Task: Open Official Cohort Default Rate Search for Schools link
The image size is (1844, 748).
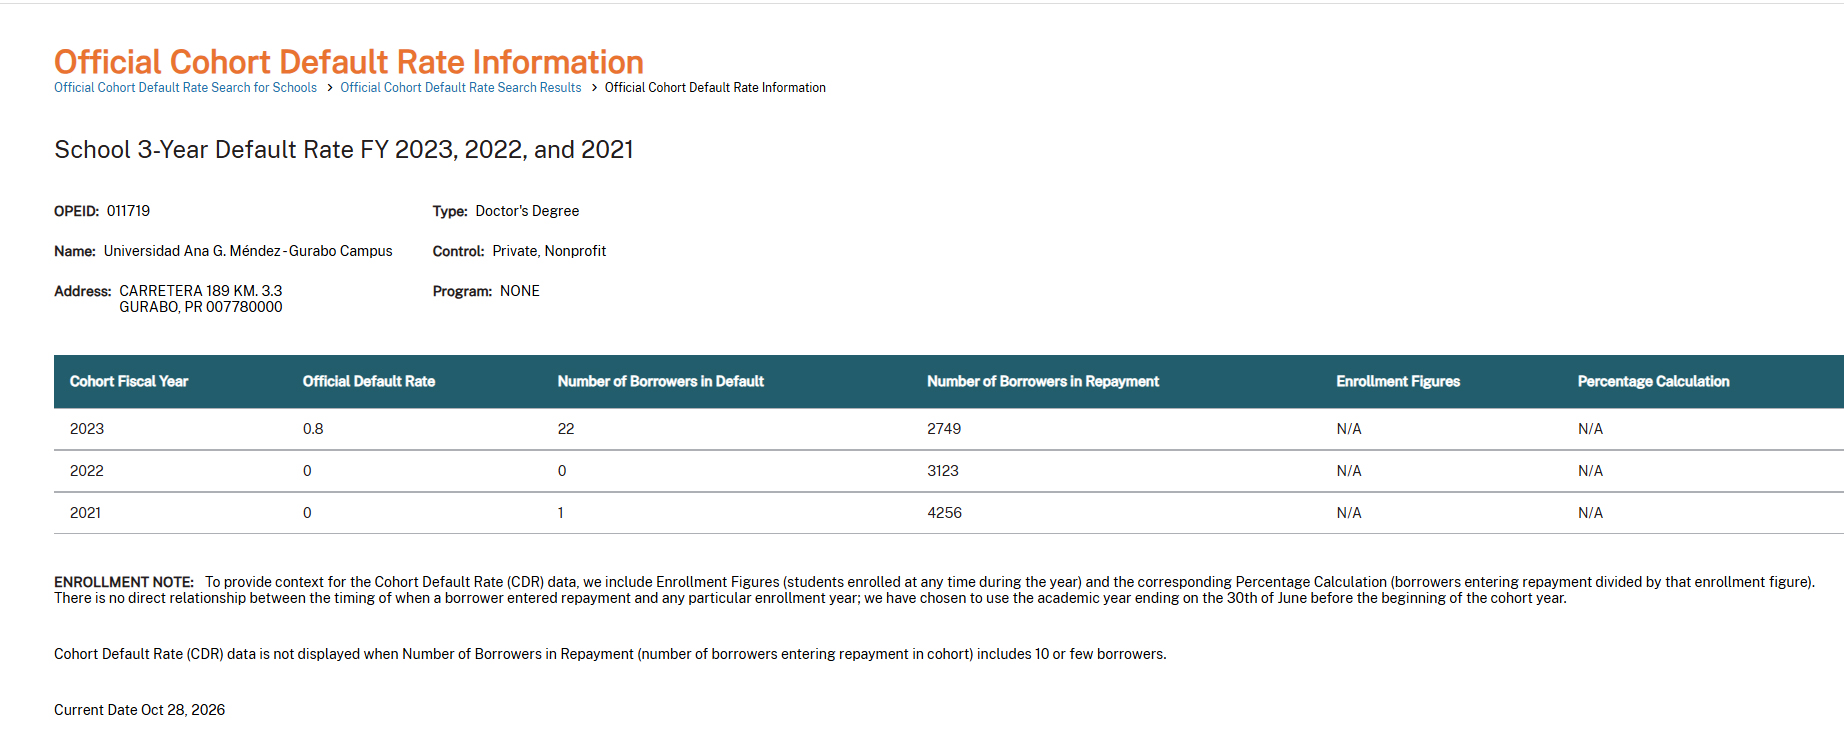Action: 185,88
